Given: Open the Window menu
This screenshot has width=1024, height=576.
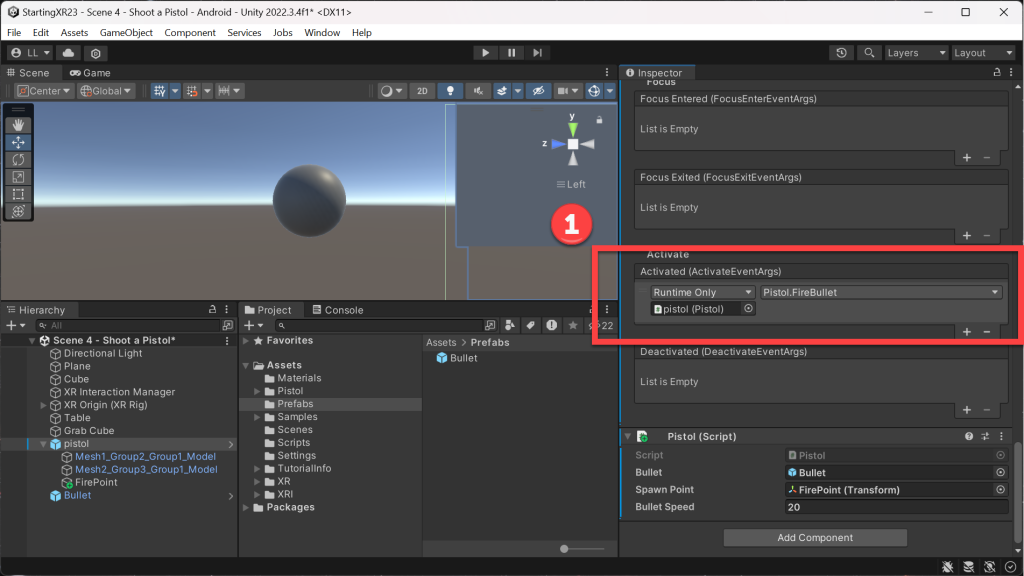Looking at the screenshot, I should [x=322, y=33].
